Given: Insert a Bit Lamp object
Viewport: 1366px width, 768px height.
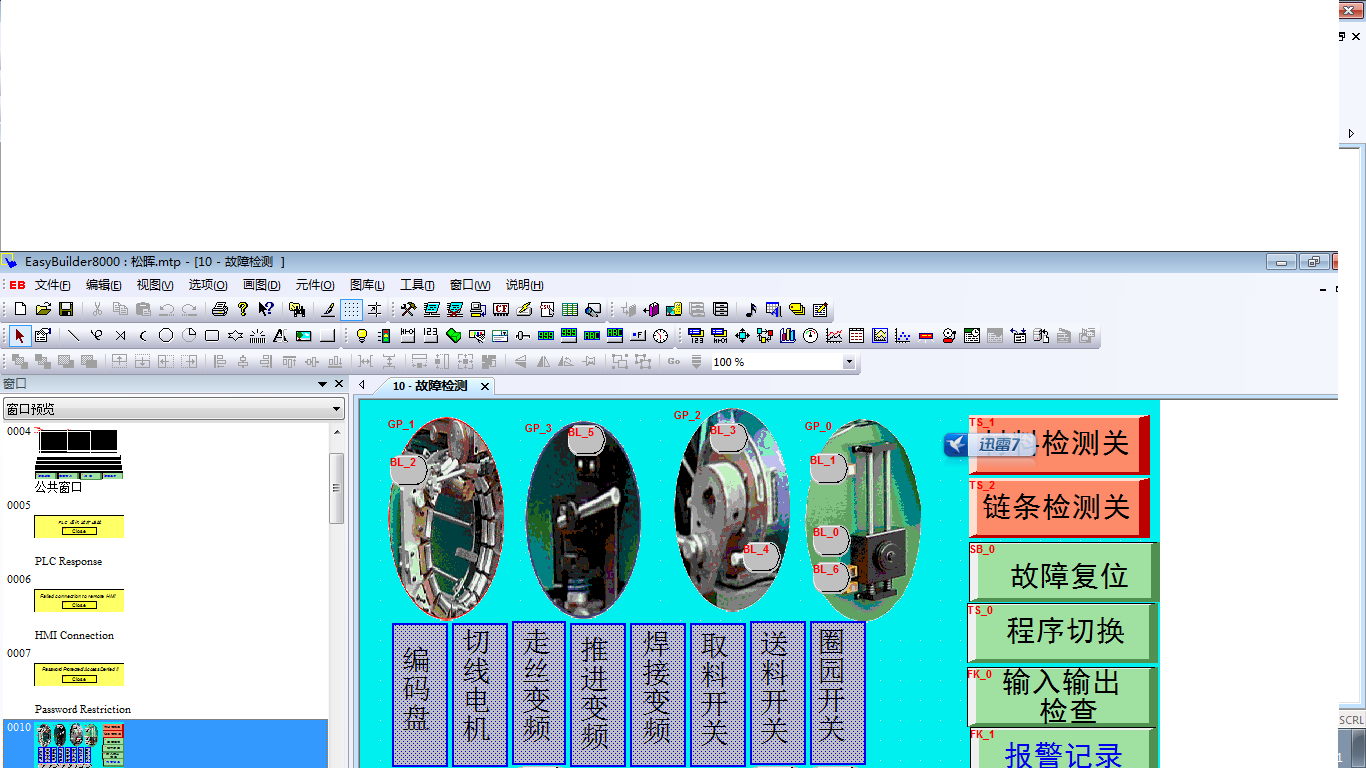Looking at the screenshot, I should coord(362,336).
